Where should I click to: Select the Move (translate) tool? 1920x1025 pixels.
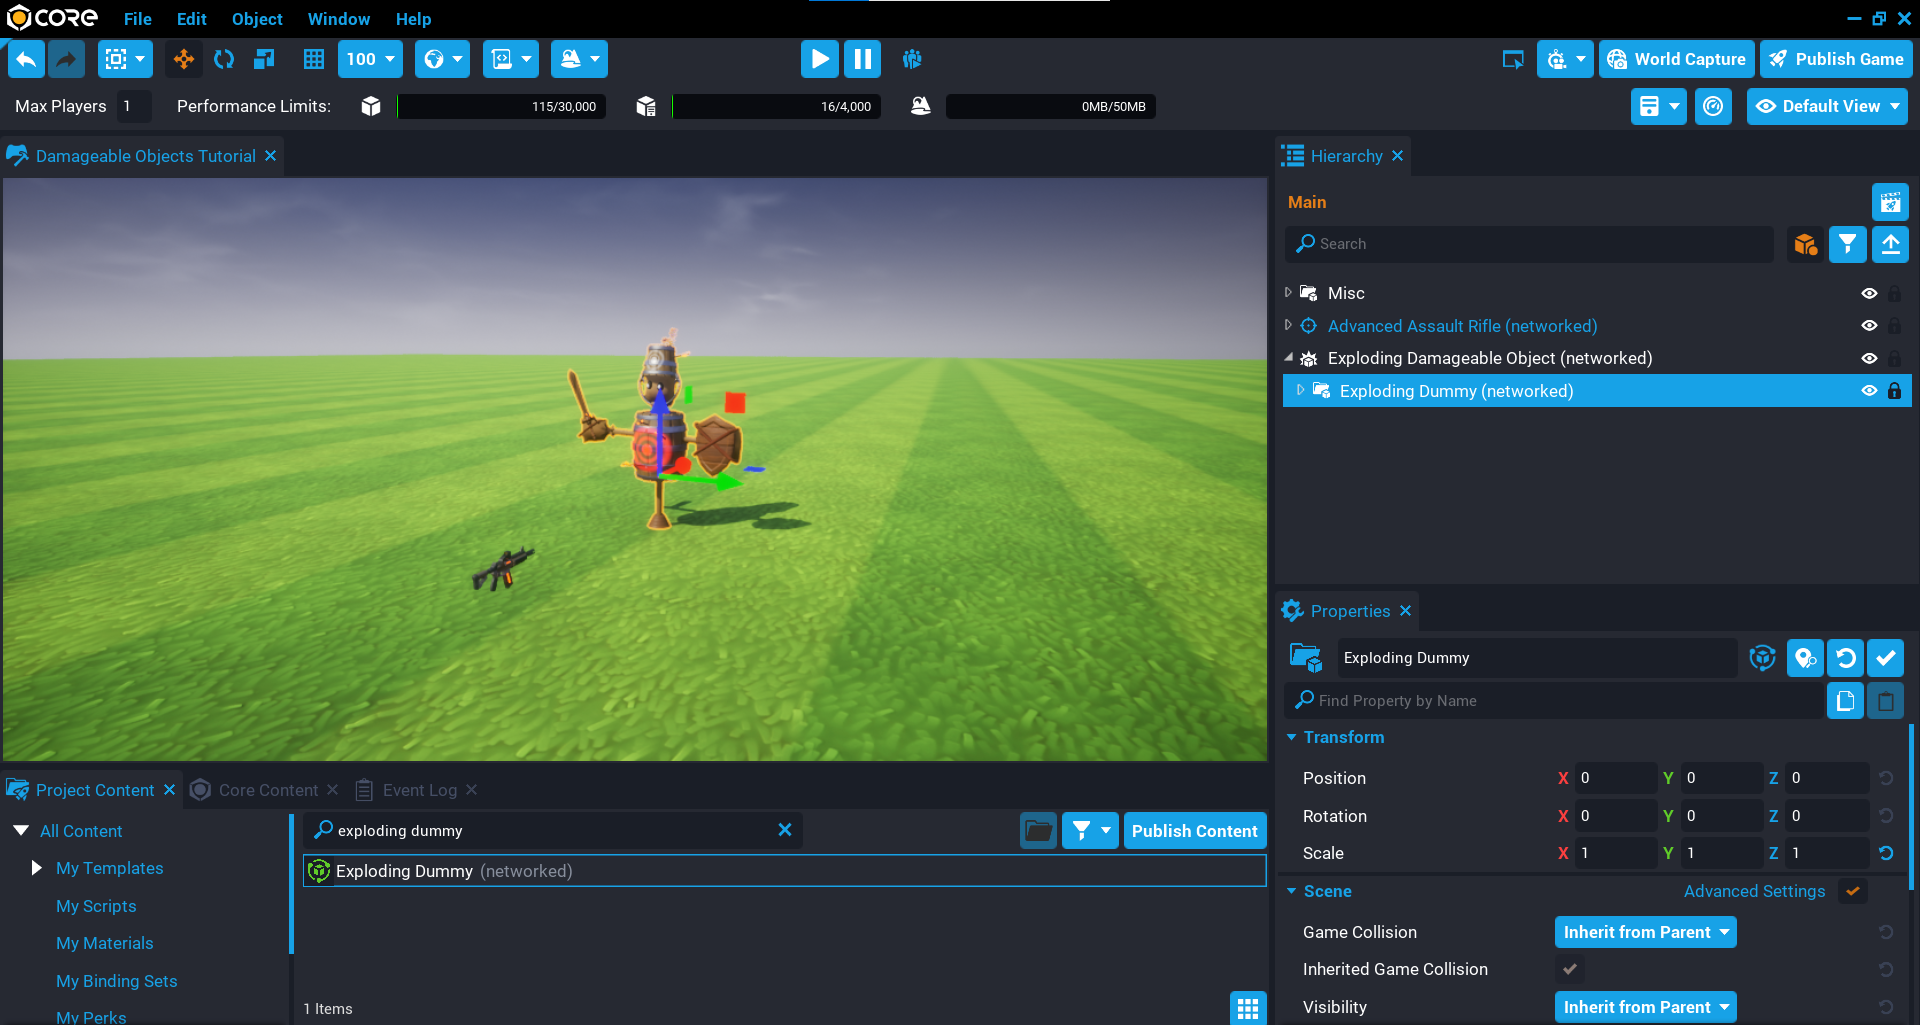[184, 59]
